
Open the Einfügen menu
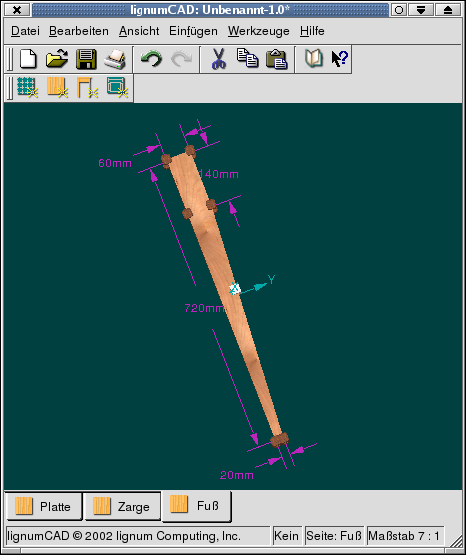pyautogui.click(x=193, y=31)
